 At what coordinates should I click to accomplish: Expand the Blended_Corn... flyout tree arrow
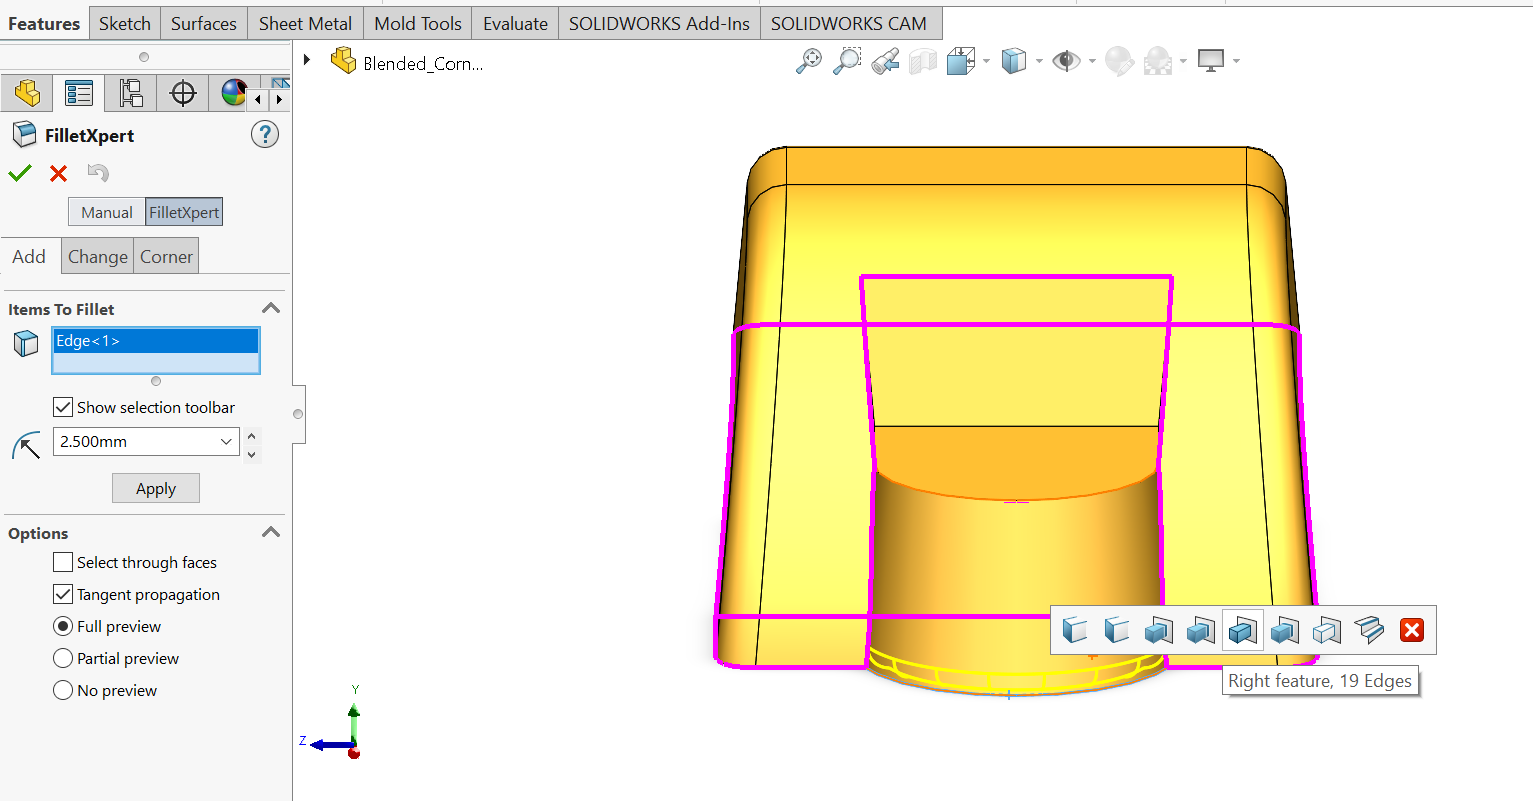click(307, 61)
